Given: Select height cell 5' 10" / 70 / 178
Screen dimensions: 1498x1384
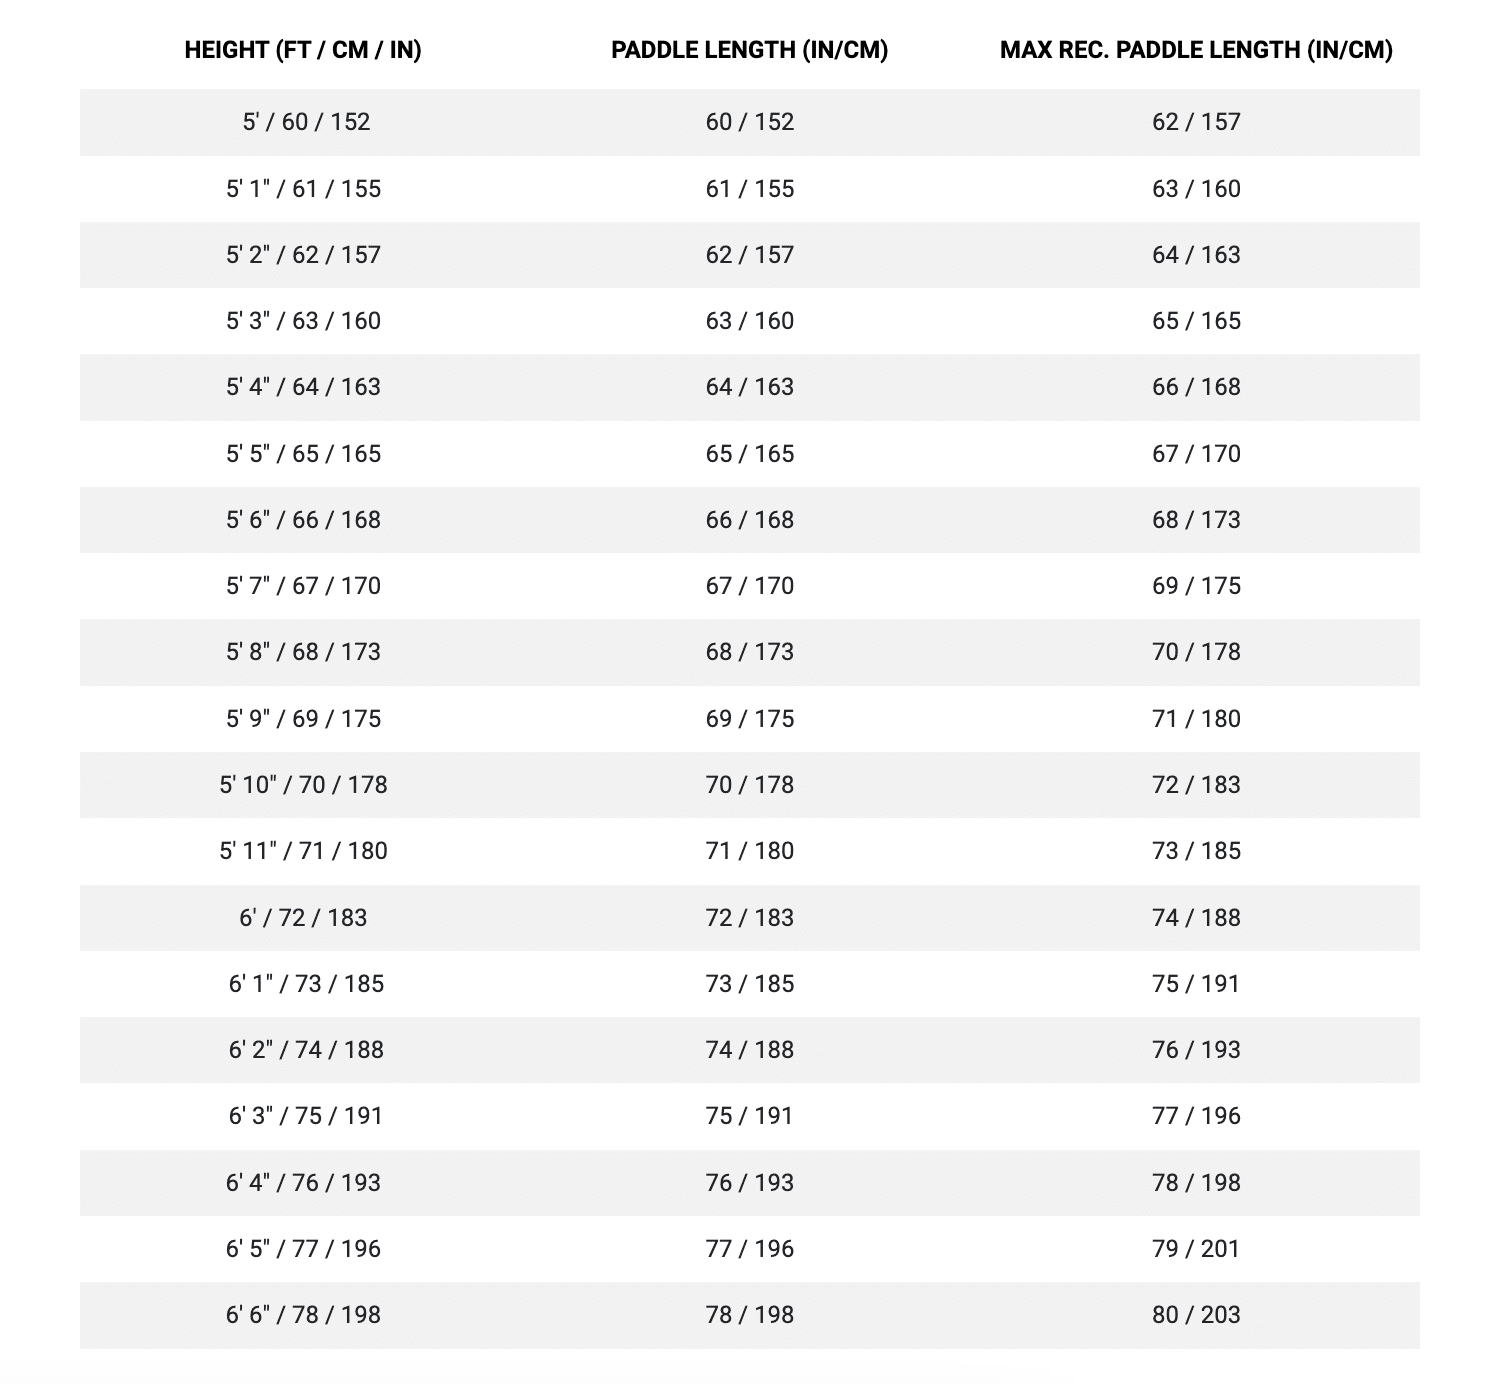Looking at the screenshot, I should [x=303, y=785].
